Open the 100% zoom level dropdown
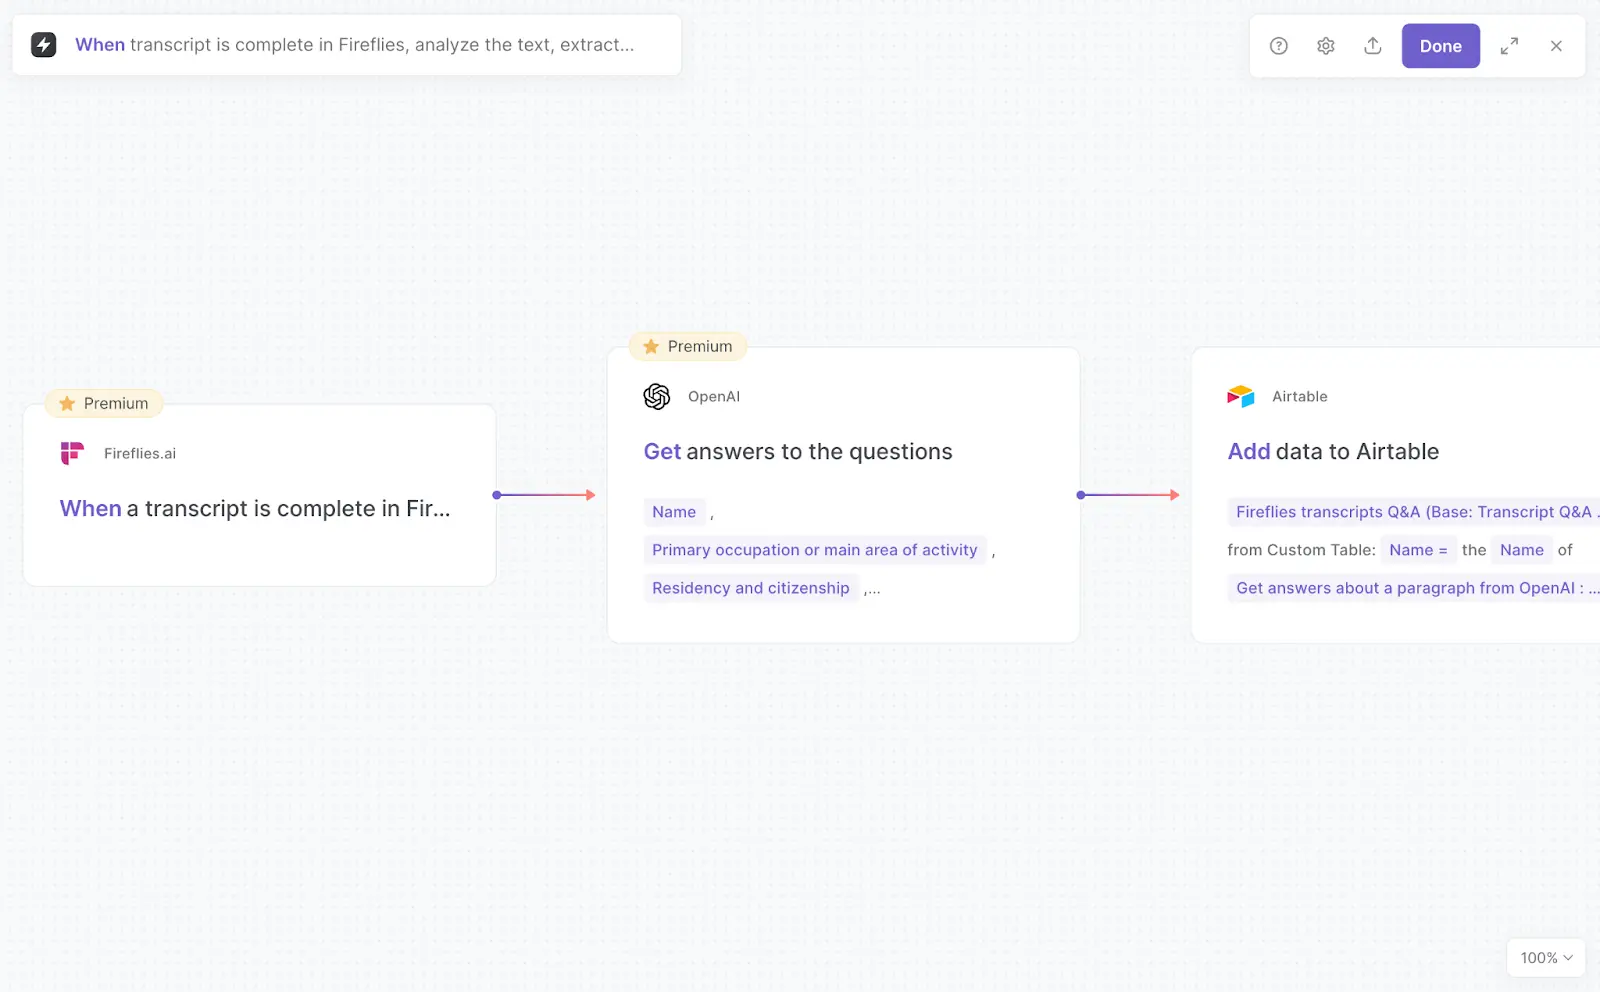Viewport: 1600px width, 992px height. 1546,958
